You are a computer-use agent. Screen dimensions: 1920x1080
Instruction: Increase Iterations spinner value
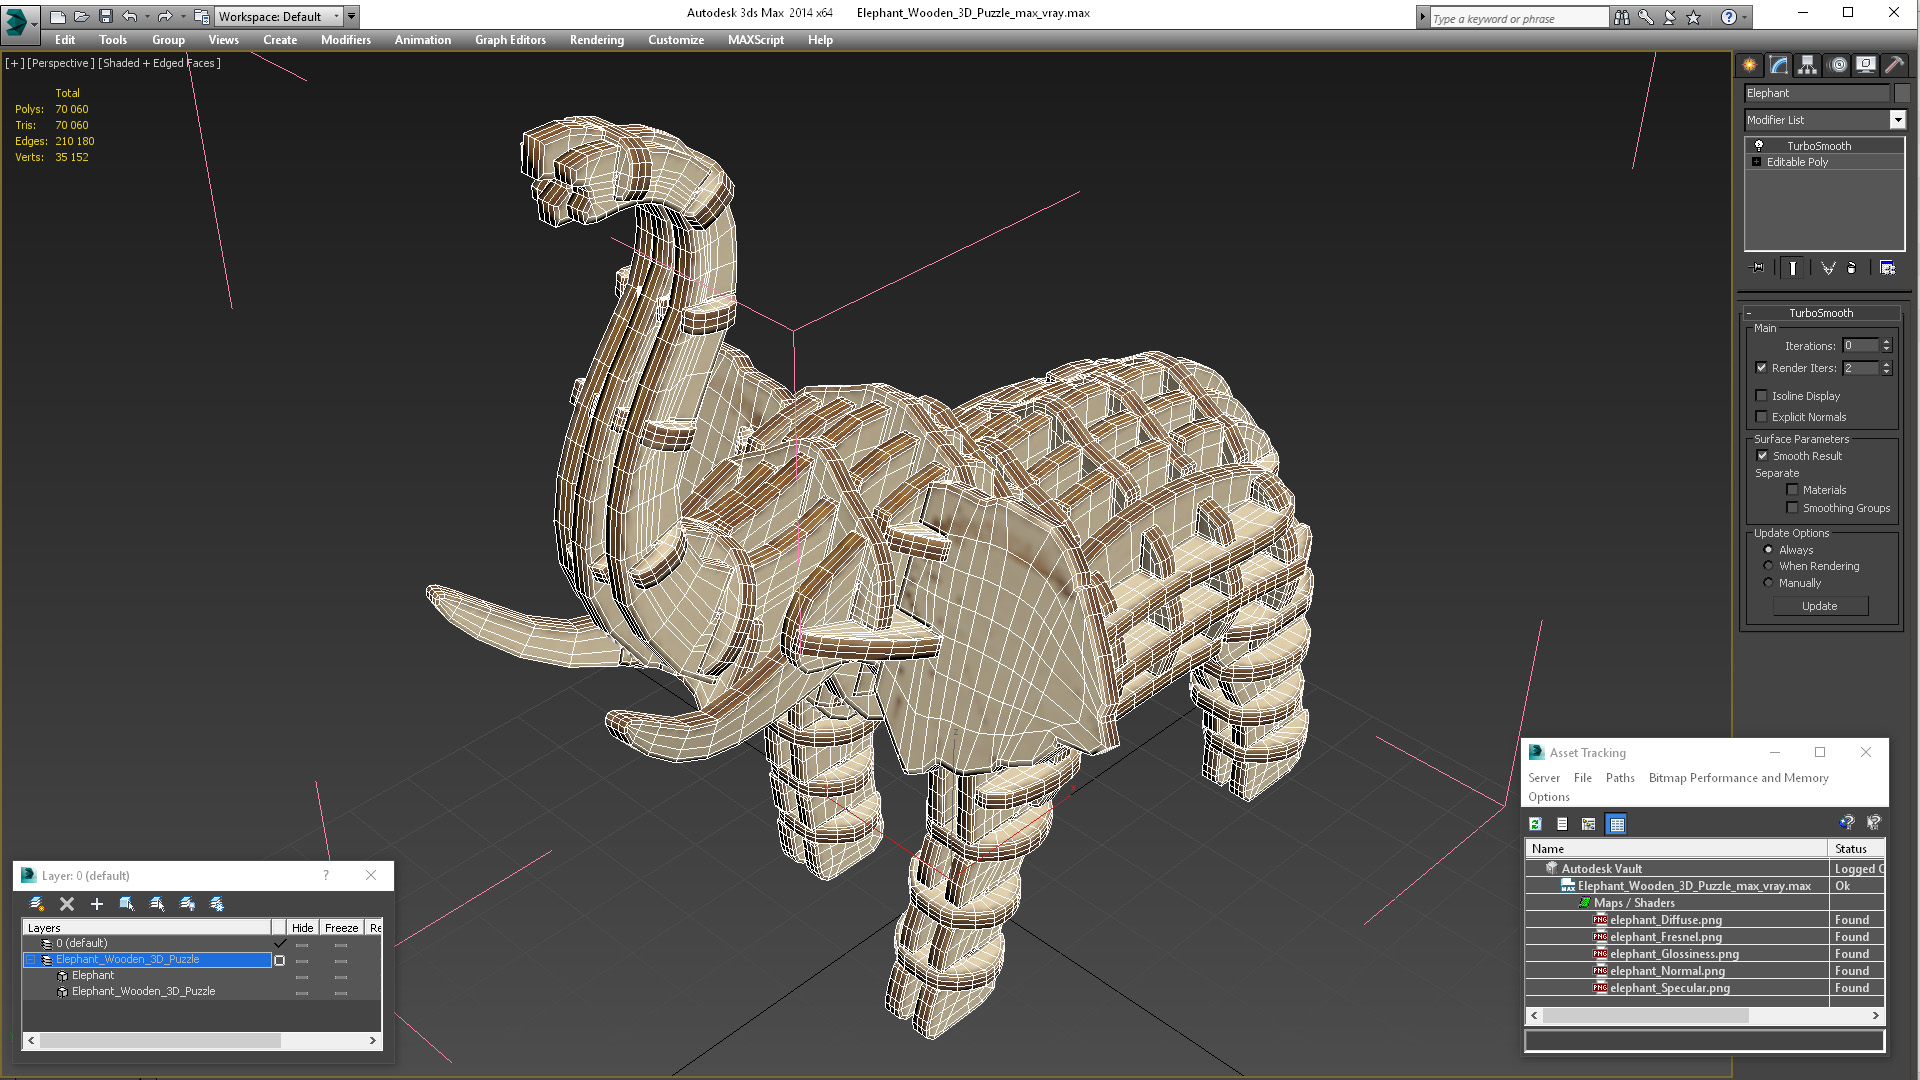tap(1887, 342)
